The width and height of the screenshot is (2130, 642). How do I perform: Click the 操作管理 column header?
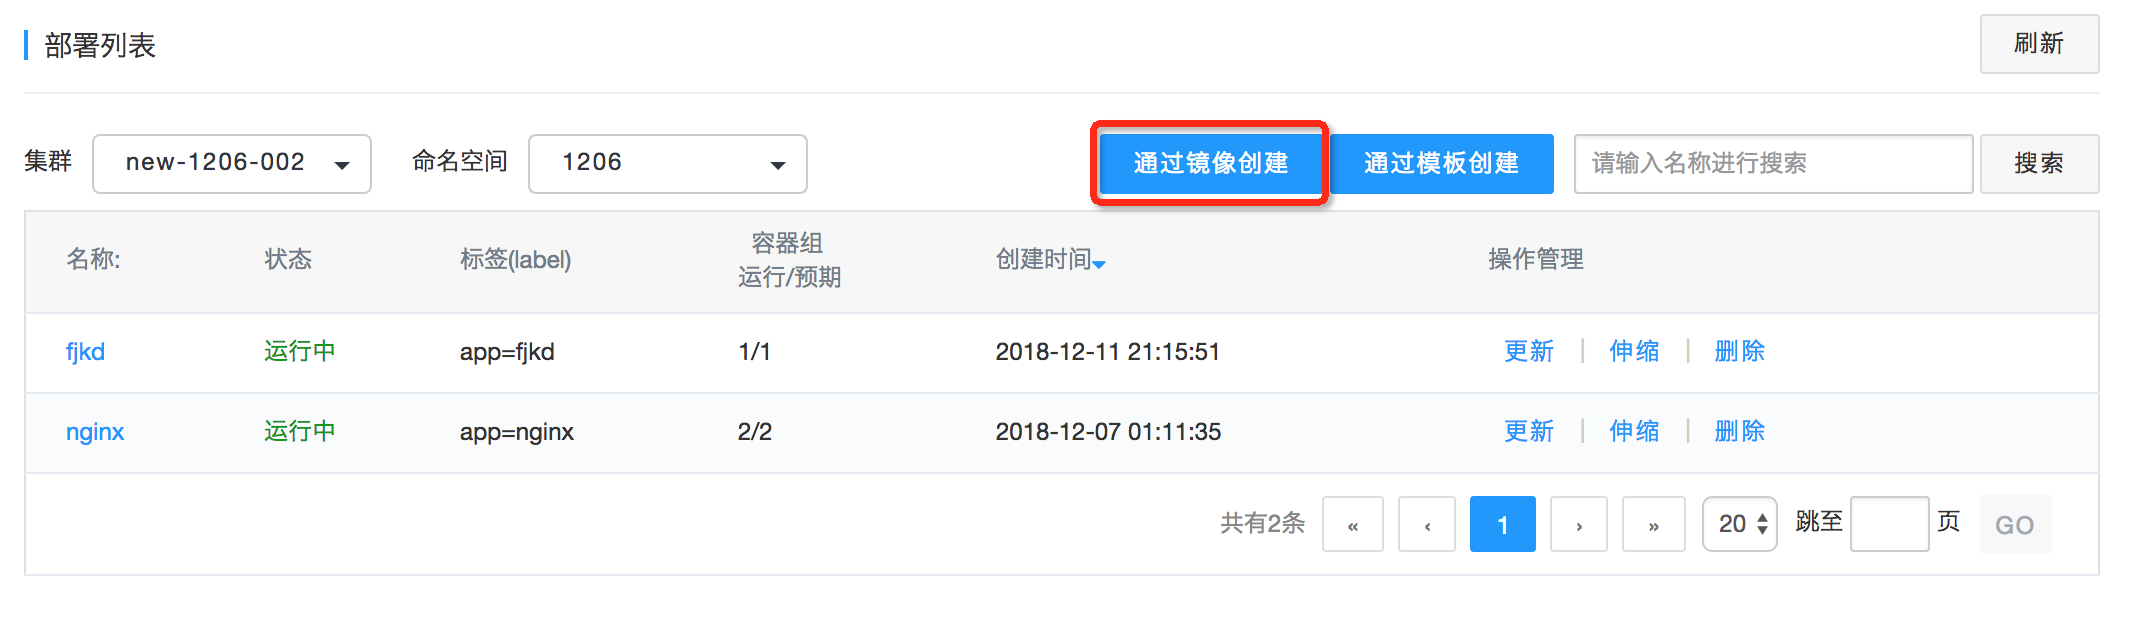point(1536,260)
